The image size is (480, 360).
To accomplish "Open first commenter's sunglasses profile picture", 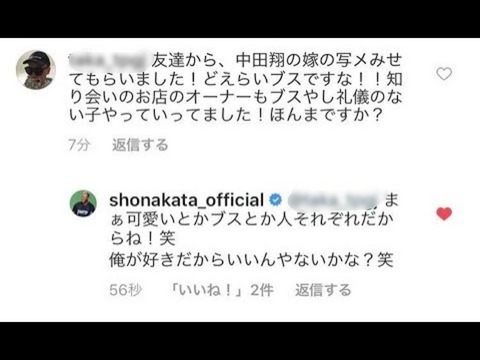I will coord(36,70).
